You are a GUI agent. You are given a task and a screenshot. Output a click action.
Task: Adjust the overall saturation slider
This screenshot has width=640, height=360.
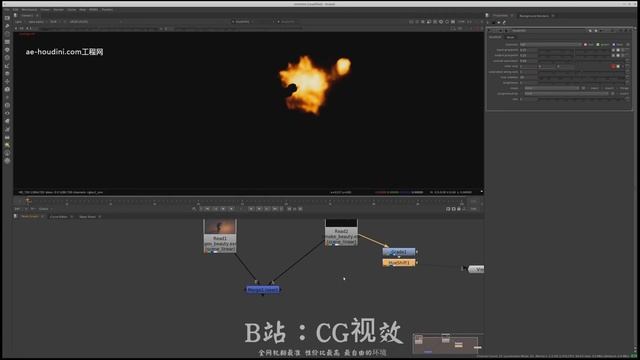pyautogui.click(x=582, y=61)
